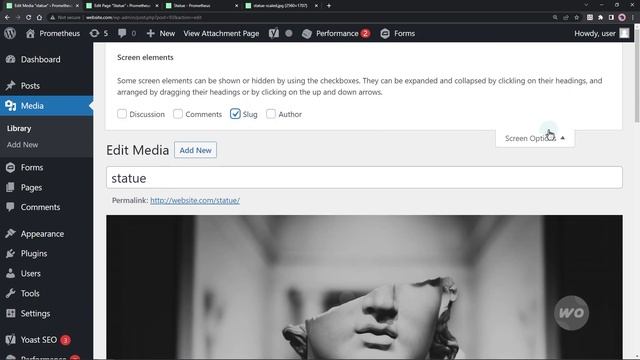Screen dimensions: 640x360
Task: Collapse the Screen Options panel
Action: pyautogui.click(x=535, y=138)
